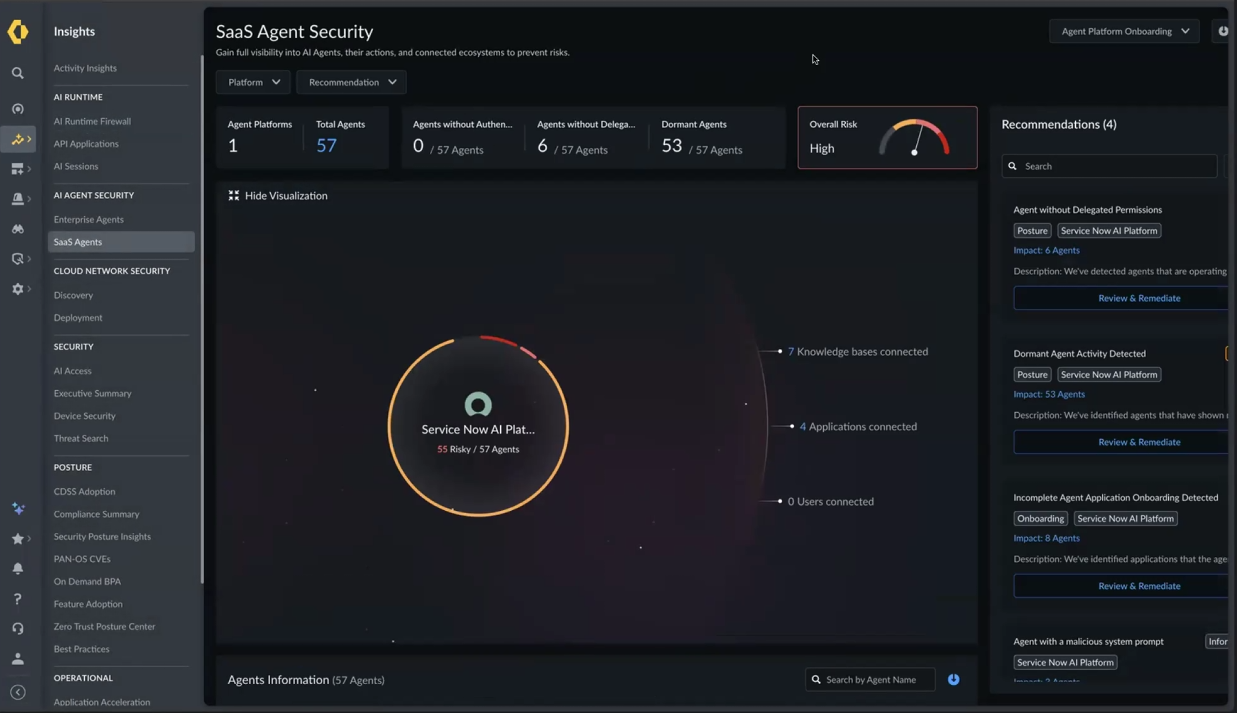Open the user profile icon
Viewport: 1237px width, 713px height.
pyautogui.click(x=18, y=659)
